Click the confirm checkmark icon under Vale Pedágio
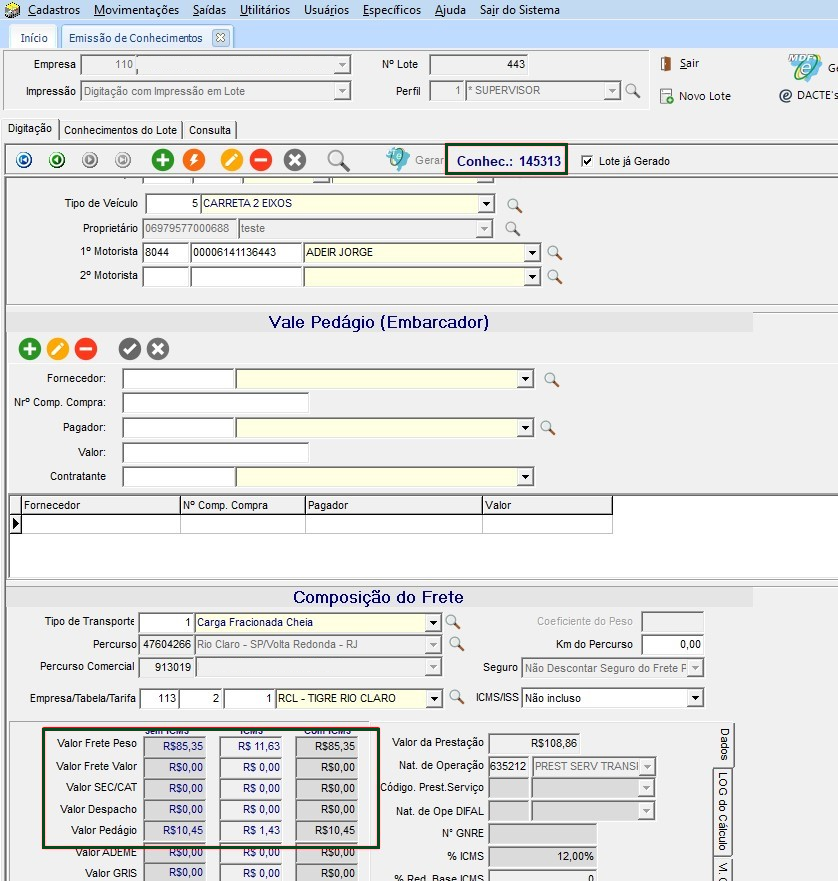Viewport: 838px width, 881px height. [129, 349]
